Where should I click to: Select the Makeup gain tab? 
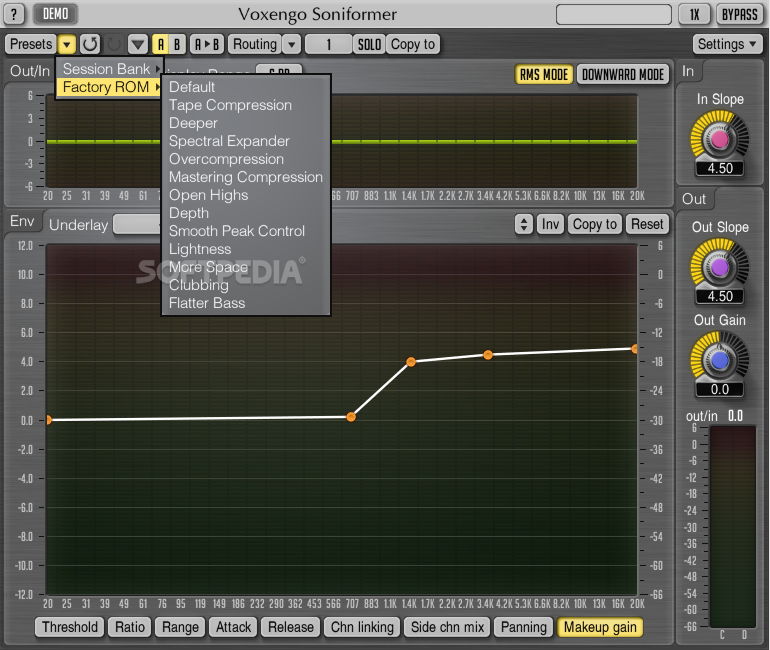pyautogui.click(x=600, y=627)
